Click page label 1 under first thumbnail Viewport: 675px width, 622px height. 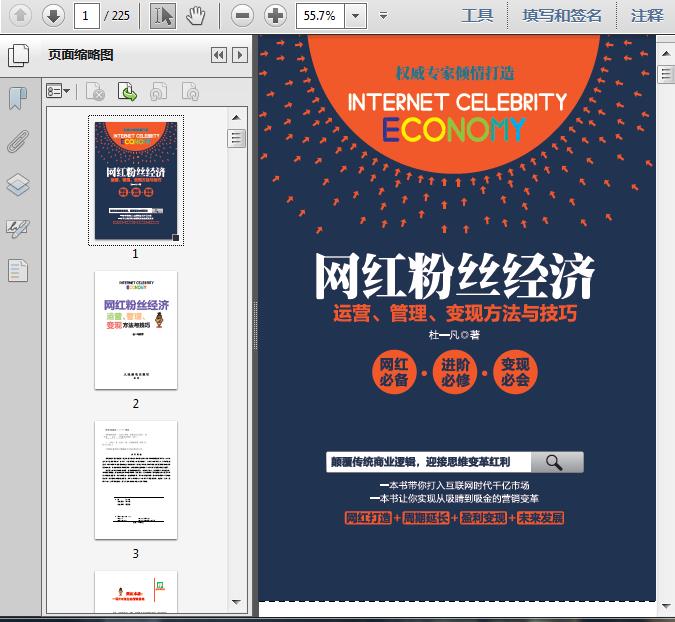coord(135,254)
